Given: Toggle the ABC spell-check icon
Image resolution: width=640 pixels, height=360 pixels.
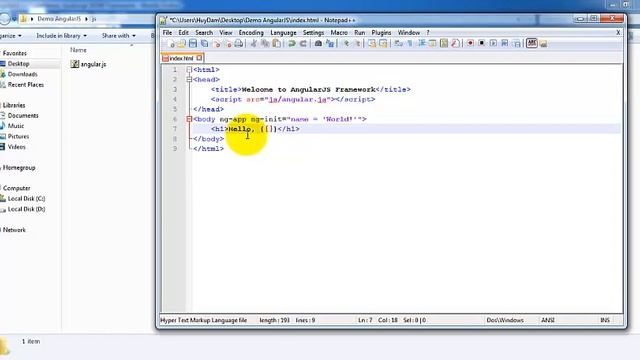Looking at the screenshot, I should (x=531, y=43).
